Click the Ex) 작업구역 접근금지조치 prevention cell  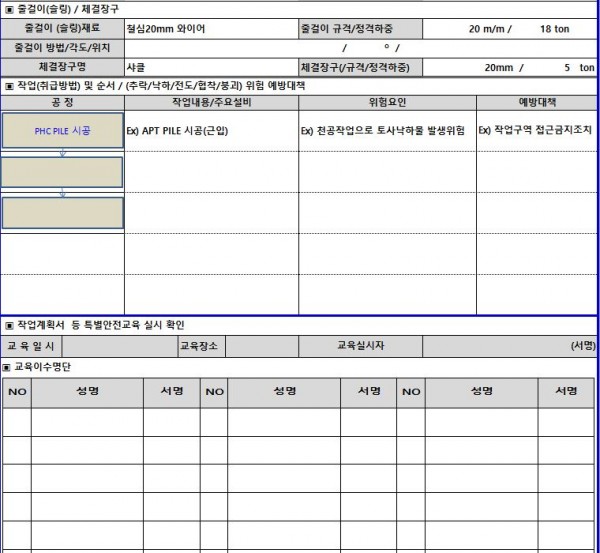(536, 131)
